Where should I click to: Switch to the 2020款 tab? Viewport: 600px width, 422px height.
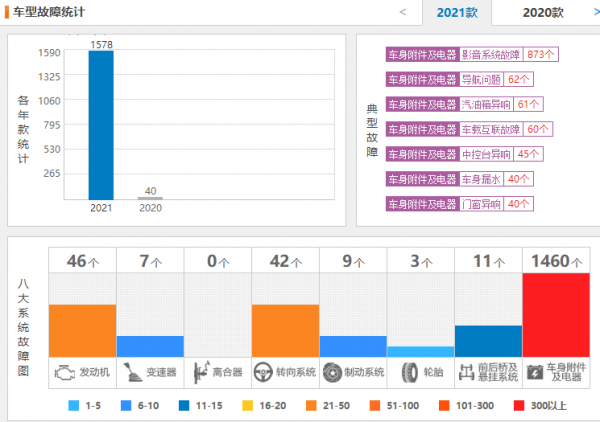coord(543,13)
